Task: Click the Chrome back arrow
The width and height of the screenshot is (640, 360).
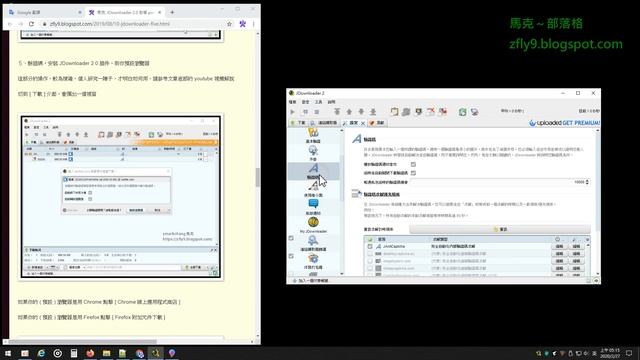Action: [10, 24]
